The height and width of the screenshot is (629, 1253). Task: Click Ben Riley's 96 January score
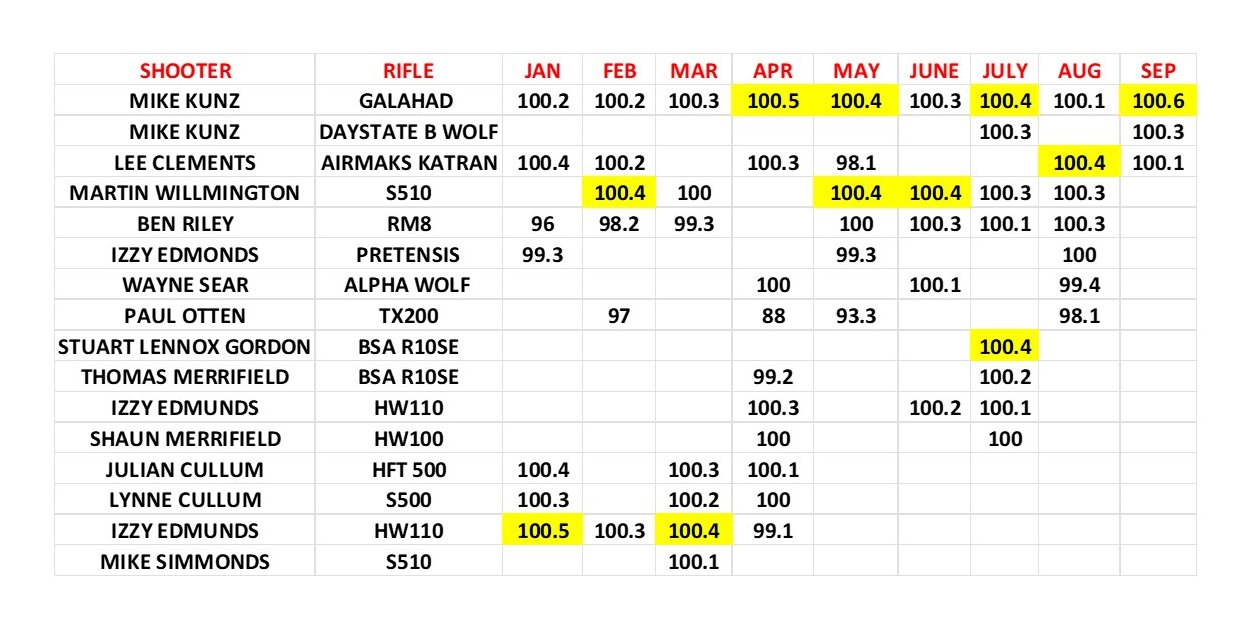(542, 224)
